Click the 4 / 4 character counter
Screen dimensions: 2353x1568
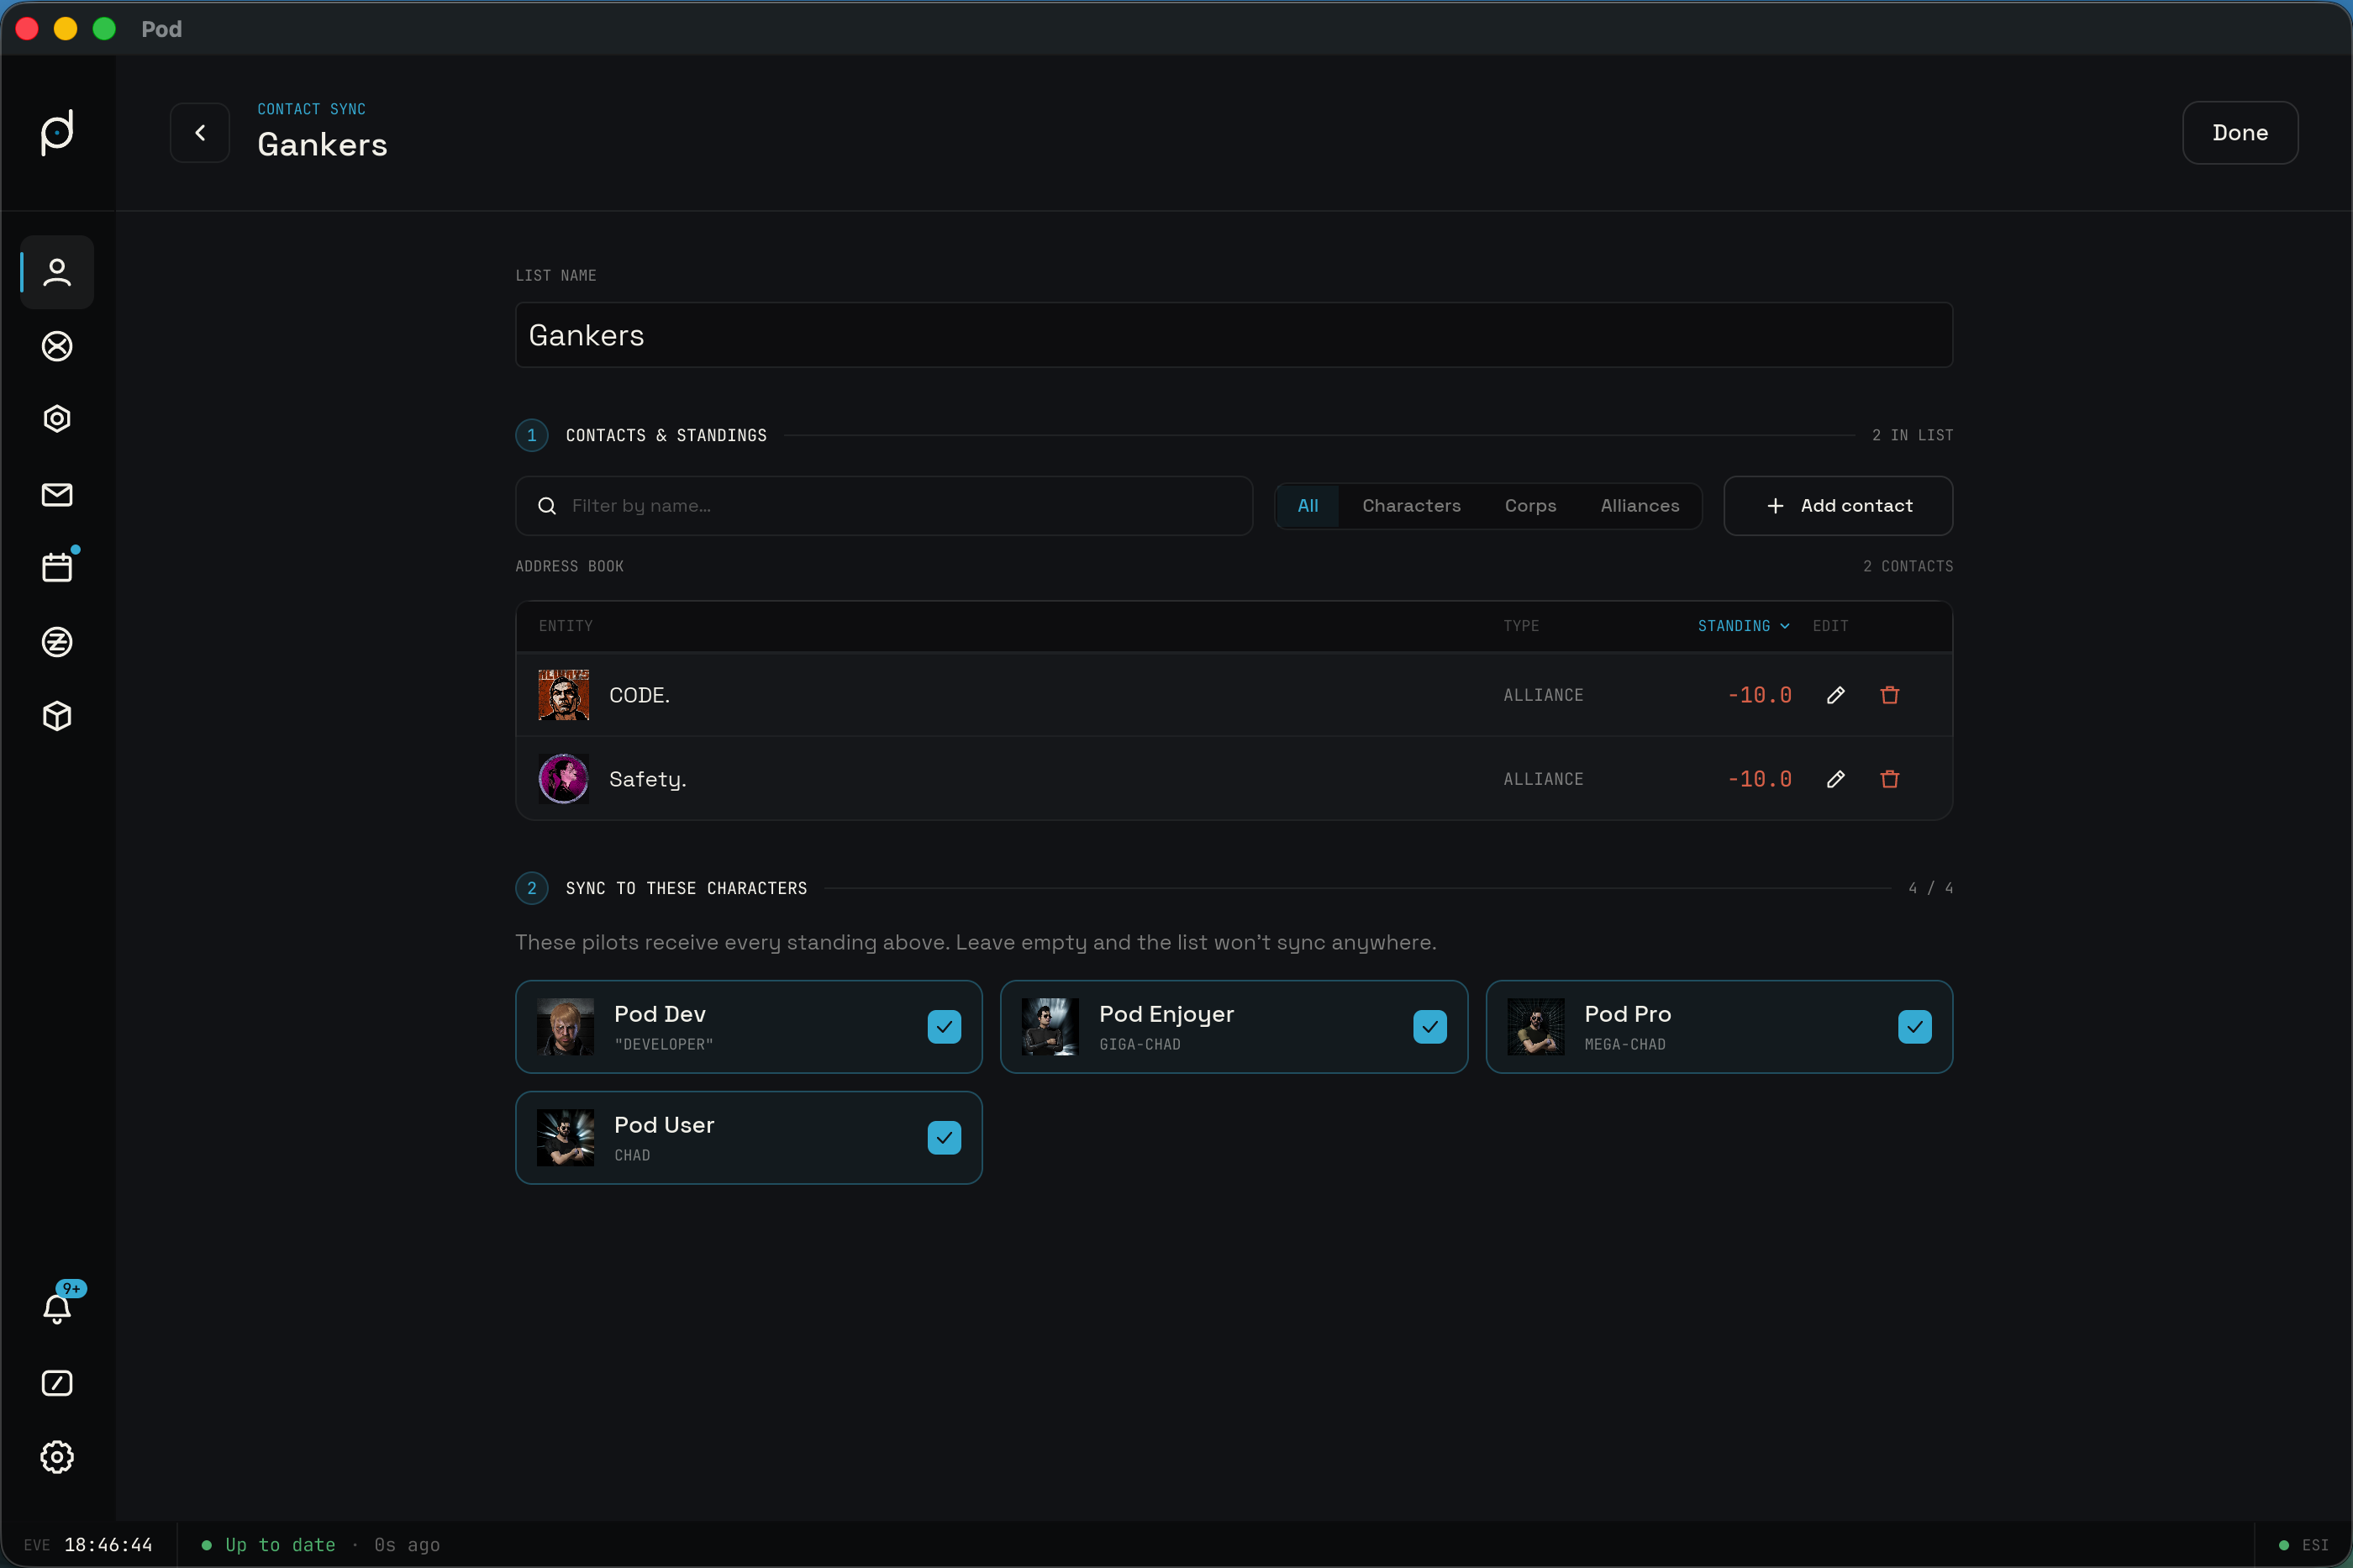click(x=1930, y=888)
